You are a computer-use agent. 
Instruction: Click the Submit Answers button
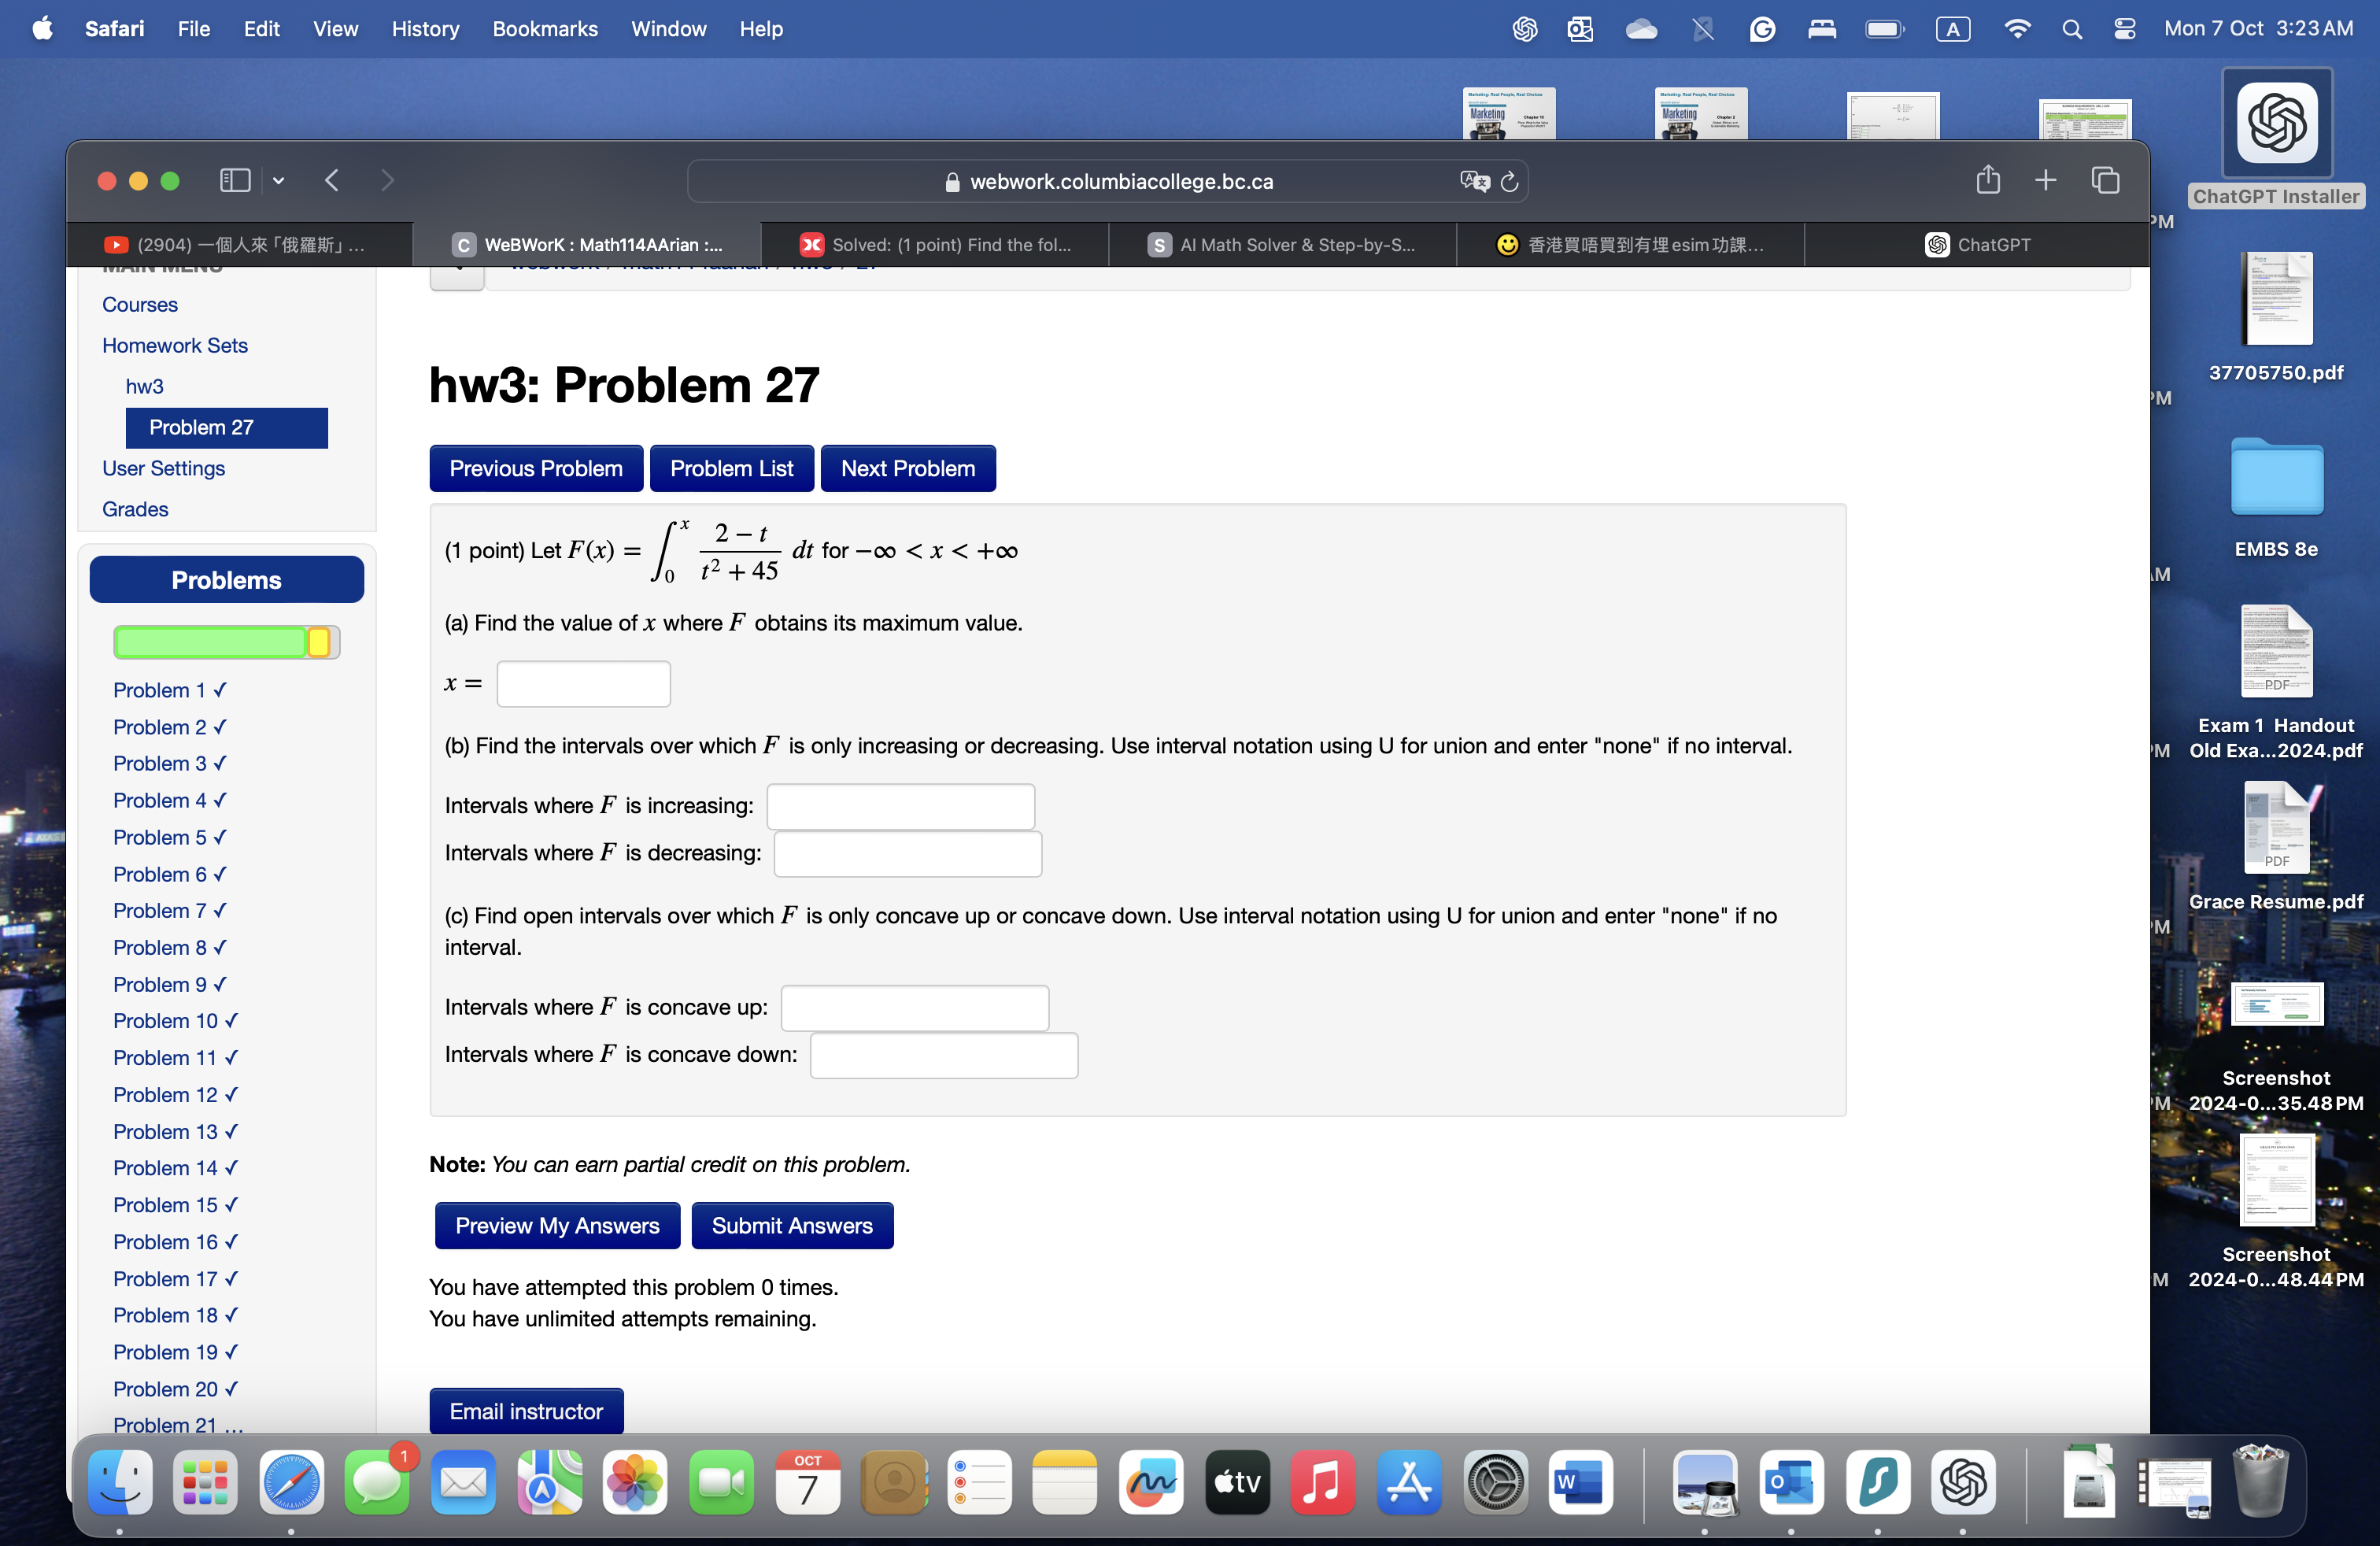pyautogui.click(x=793, y=1225)
